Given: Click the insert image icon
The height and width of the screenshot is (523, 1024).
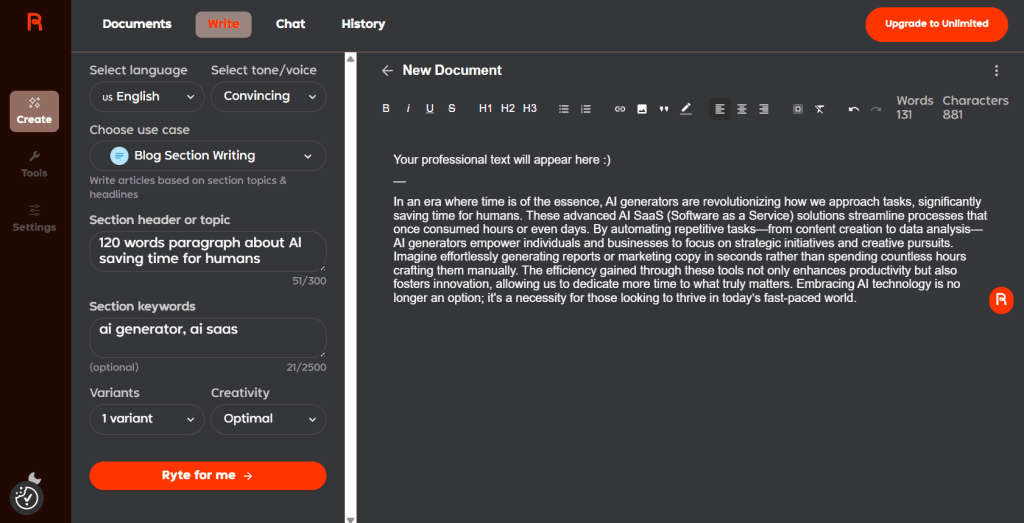Looking at the screenshot, I should coord(642,109).
